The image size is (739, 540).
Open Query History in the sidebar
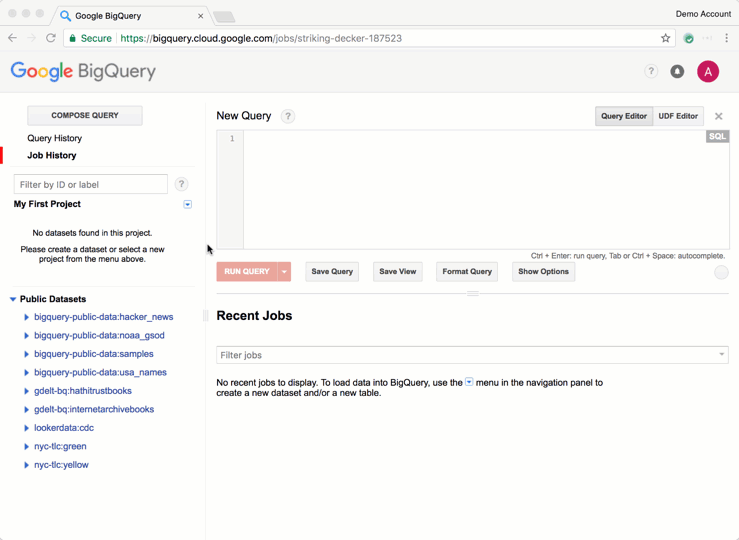pyautogui.click(x=55, y=138)
